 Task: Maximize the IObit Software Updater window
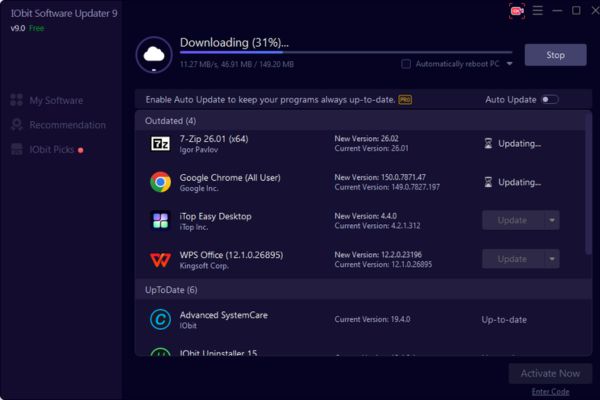(x=576, y=11)
